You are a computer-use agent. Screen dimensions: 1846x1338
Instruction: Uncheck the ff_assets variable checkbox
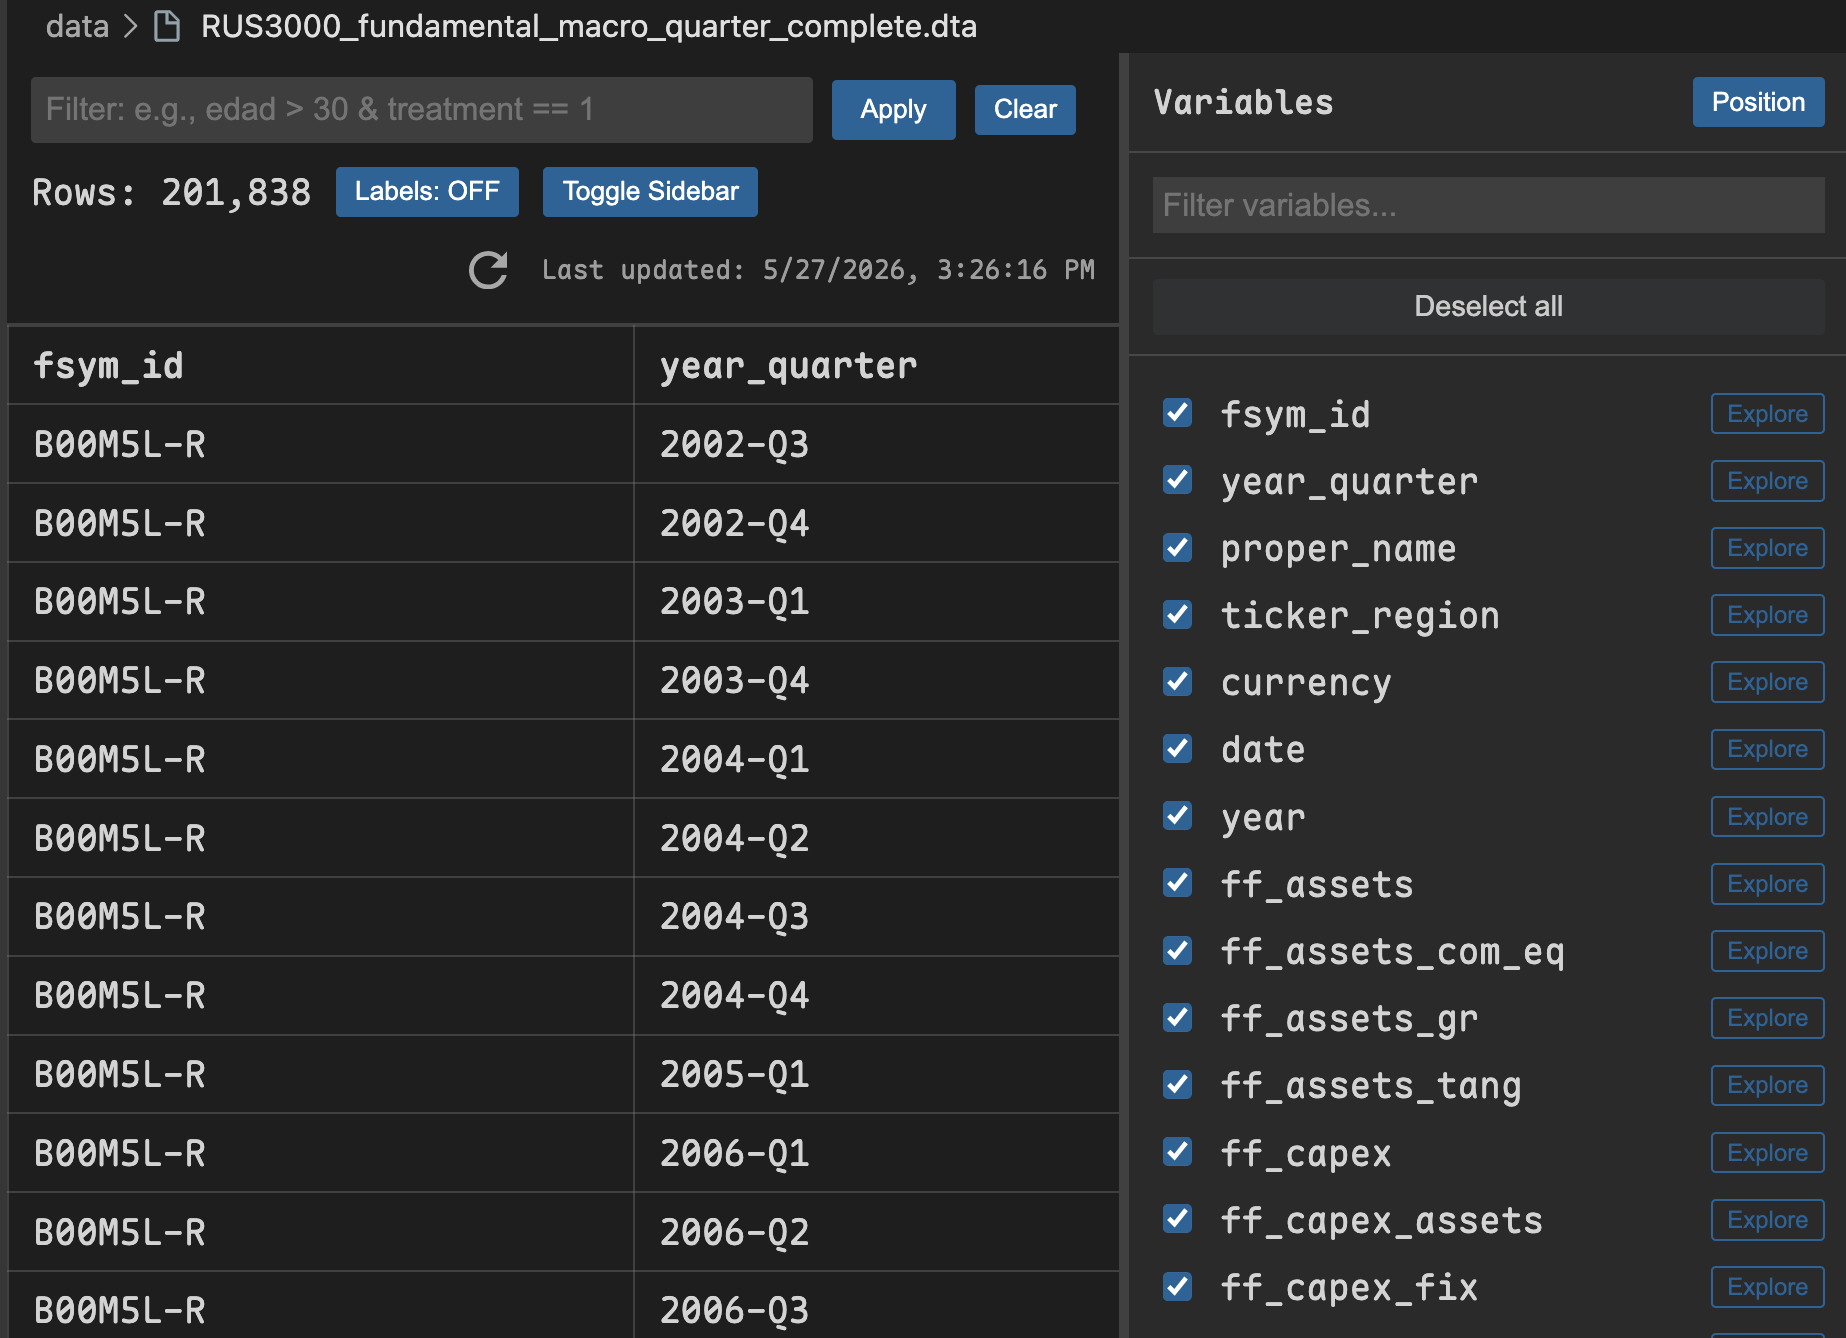coord(1178,883)
